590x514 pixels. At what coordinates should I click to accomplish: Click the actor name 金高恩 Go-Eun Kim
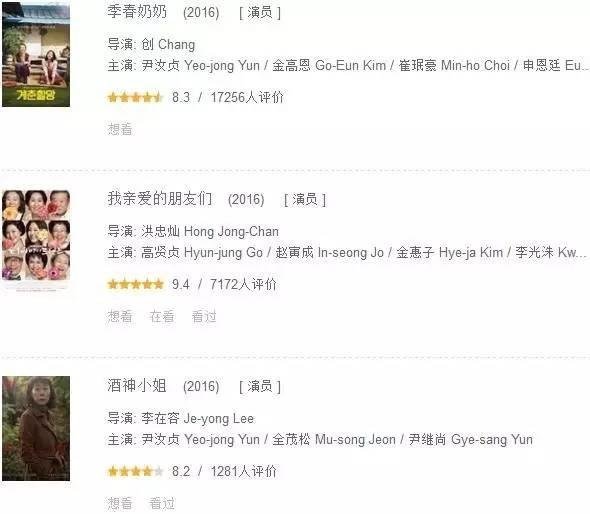329,65
